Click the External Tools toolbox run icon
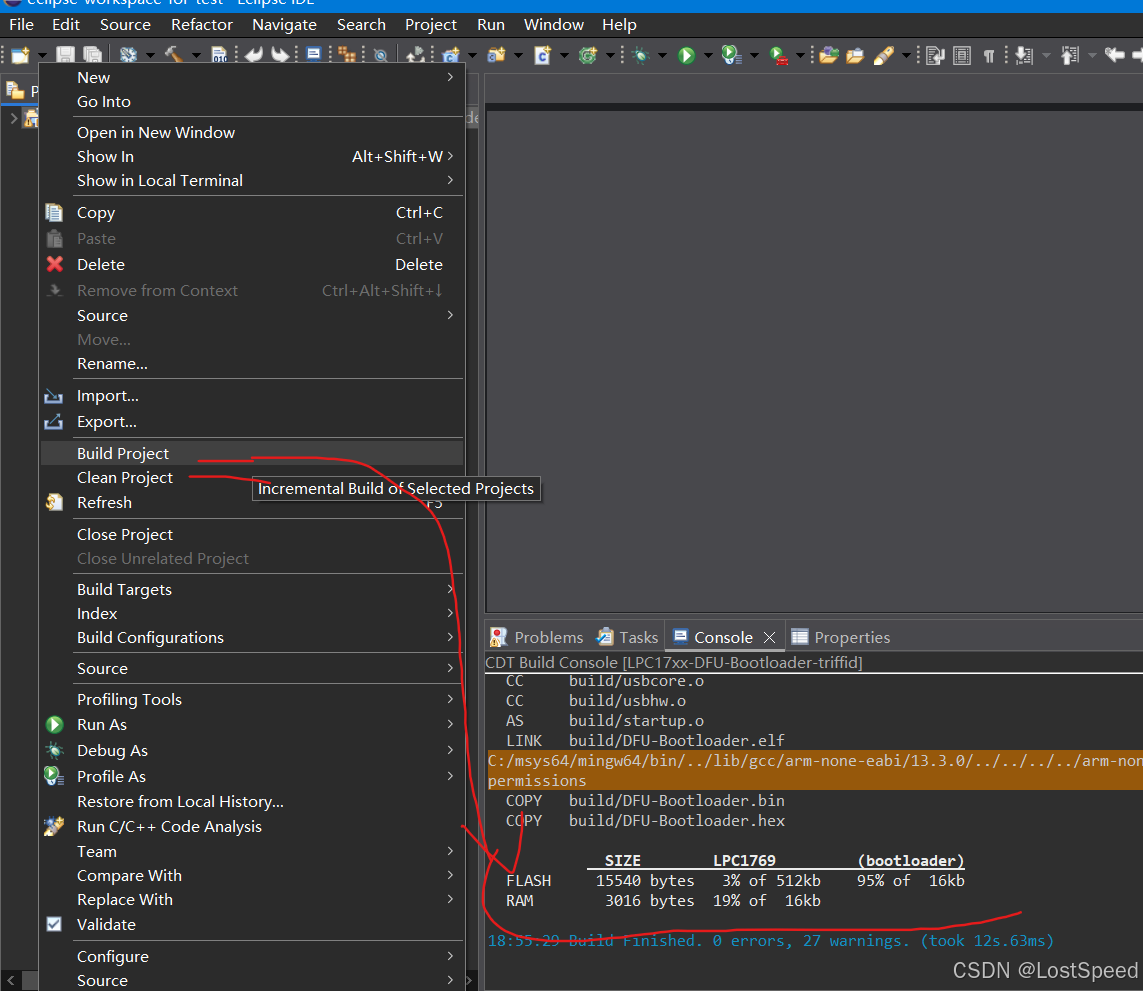This screenshot has height=991, width=1143. coord(779,55)
